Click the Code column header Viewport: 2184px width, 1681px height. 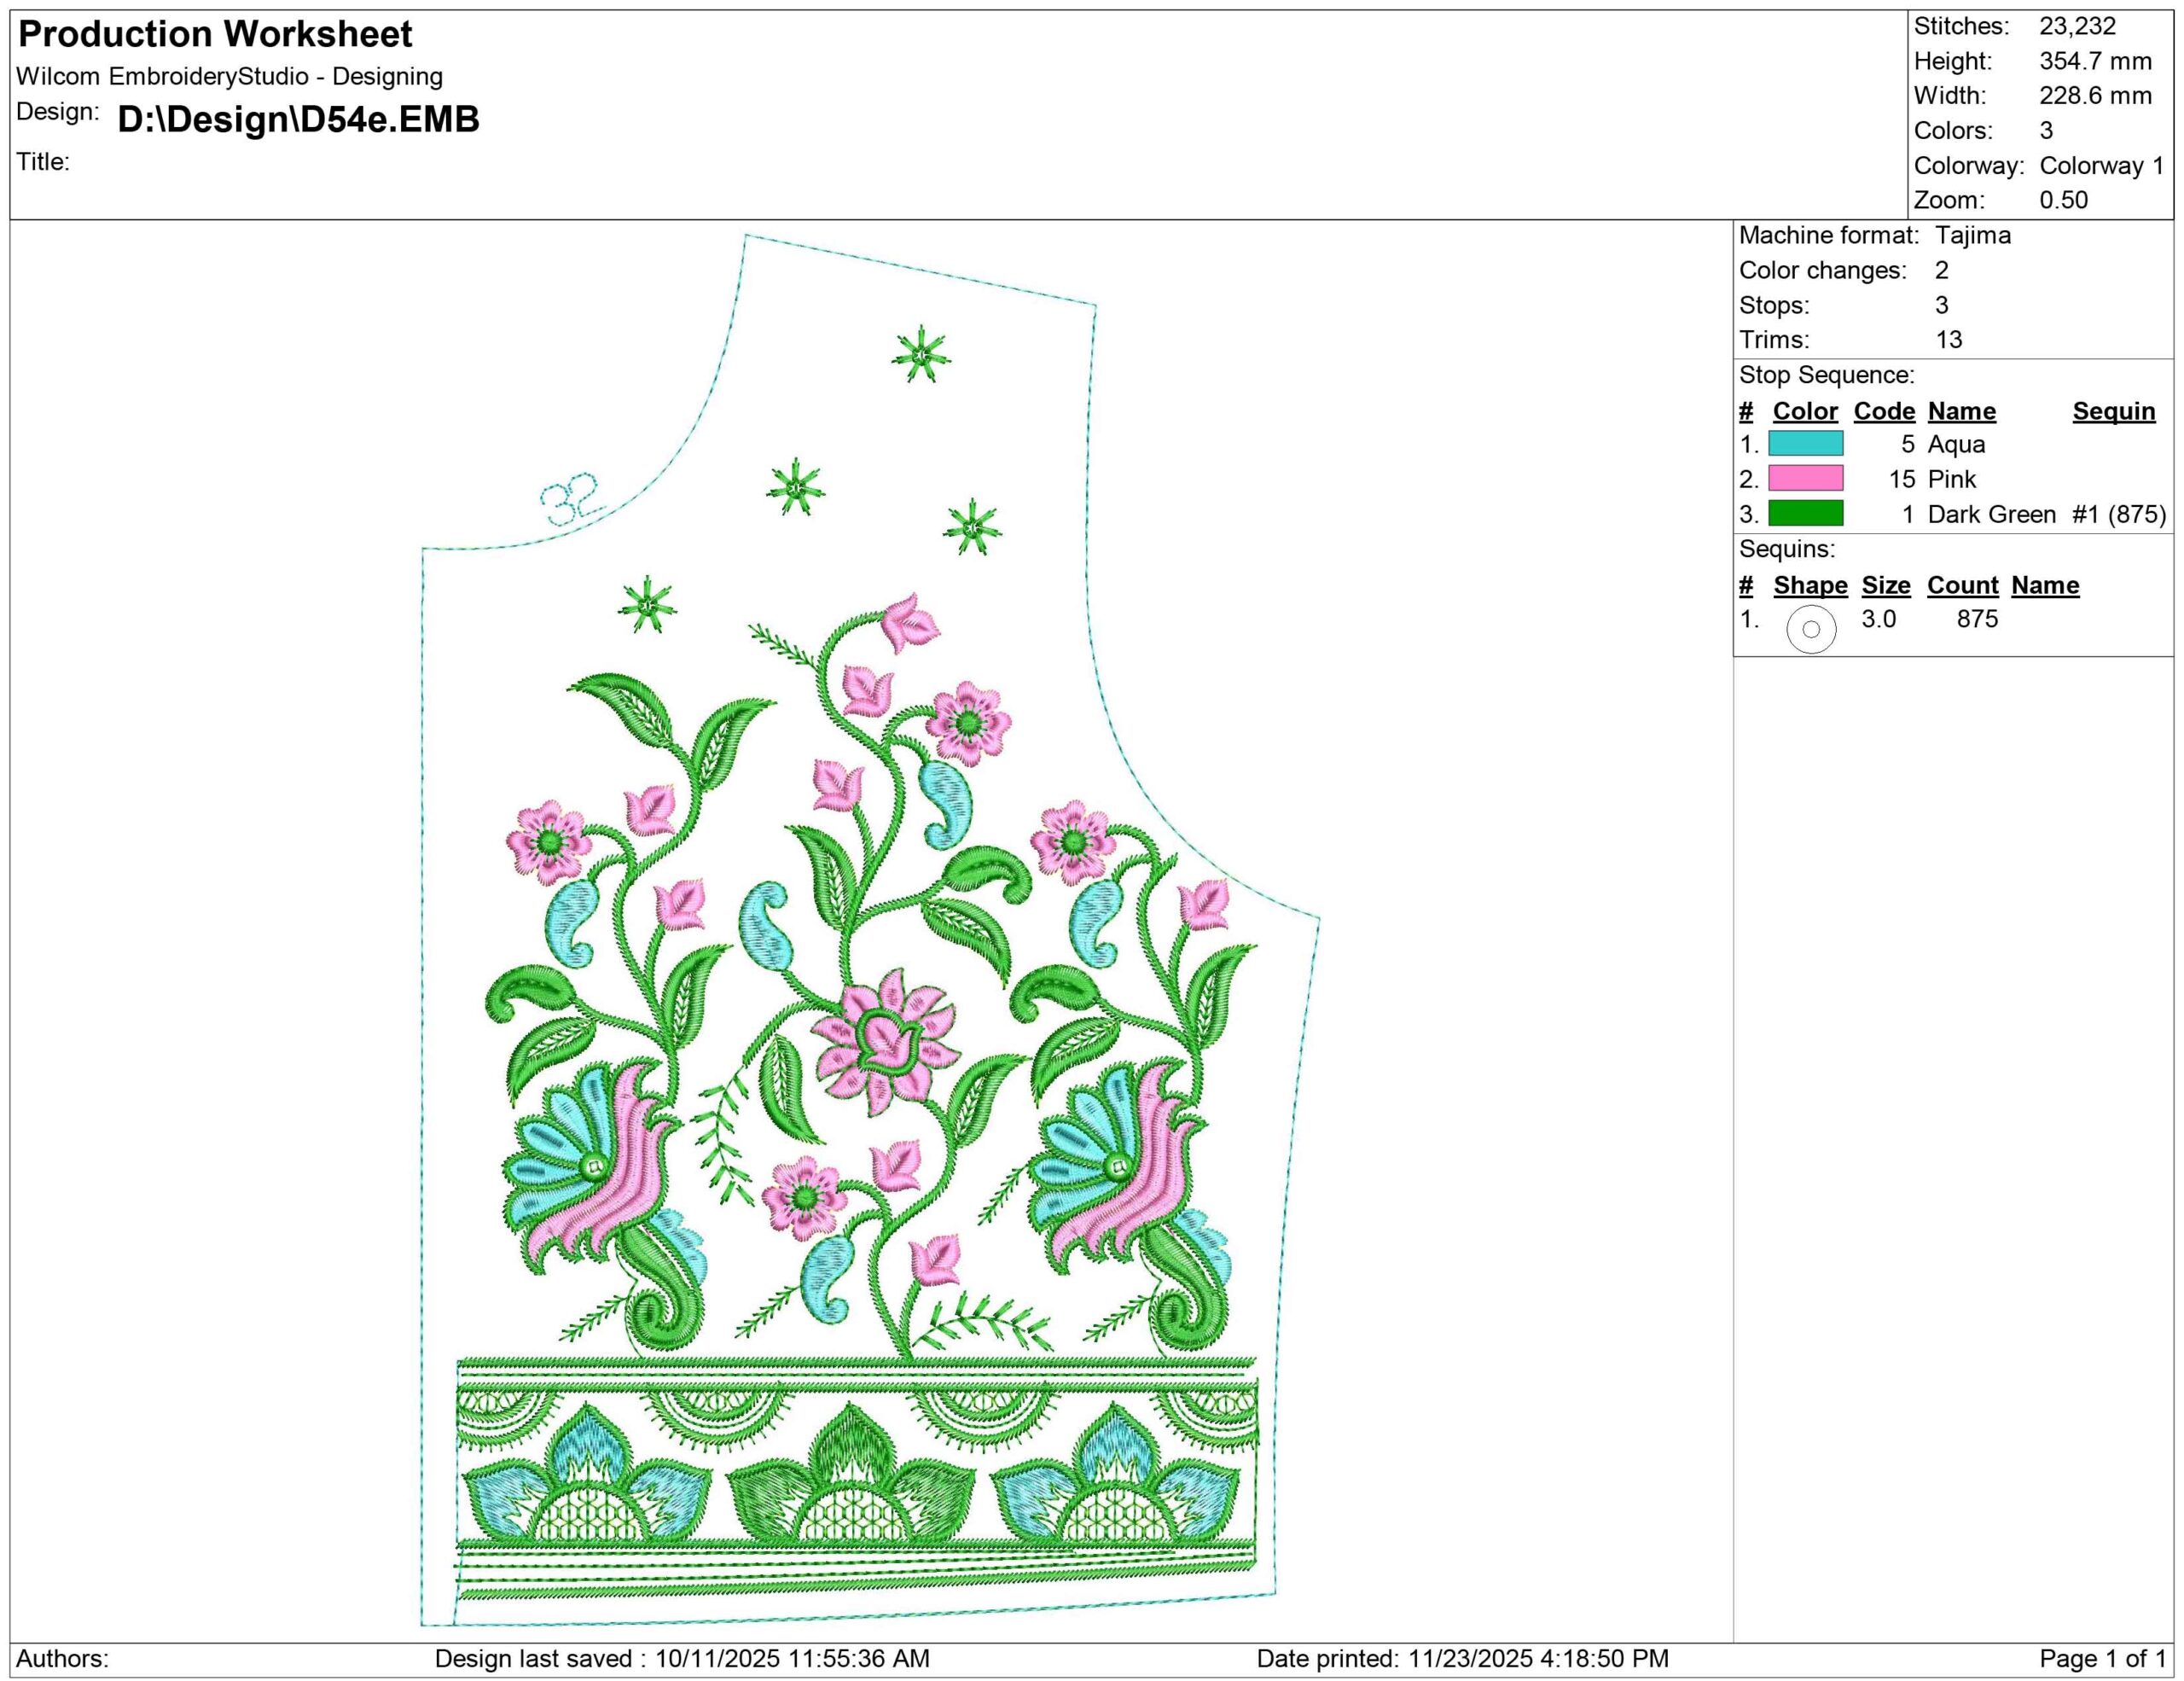pos(1884,411)
